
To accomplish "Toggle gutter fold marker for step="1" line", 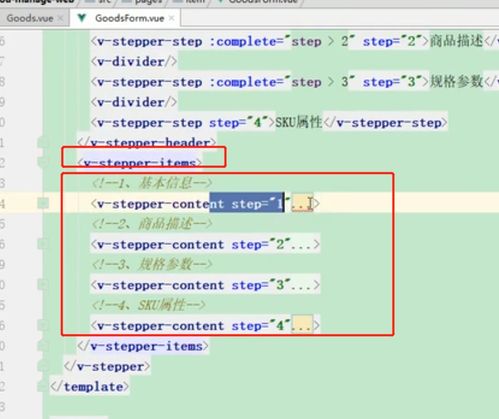I will (43, 203).
